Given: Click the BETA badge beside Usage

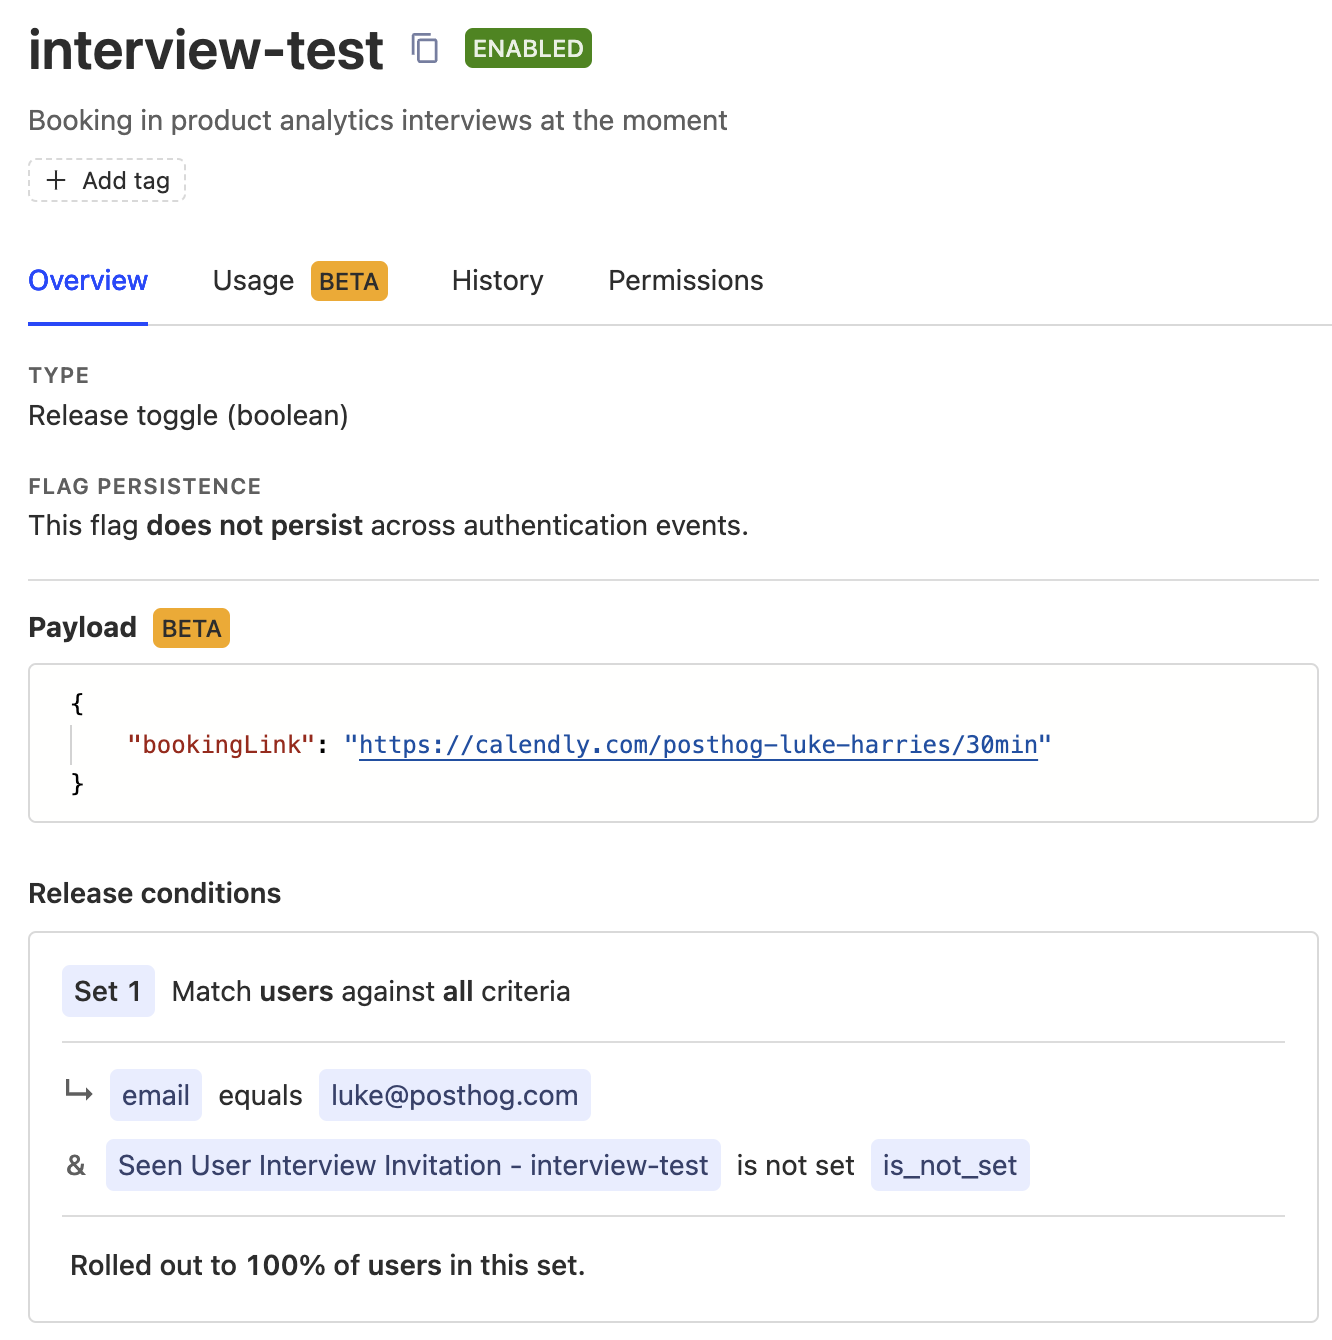Looking at the screenshot, I should point(349,282).
